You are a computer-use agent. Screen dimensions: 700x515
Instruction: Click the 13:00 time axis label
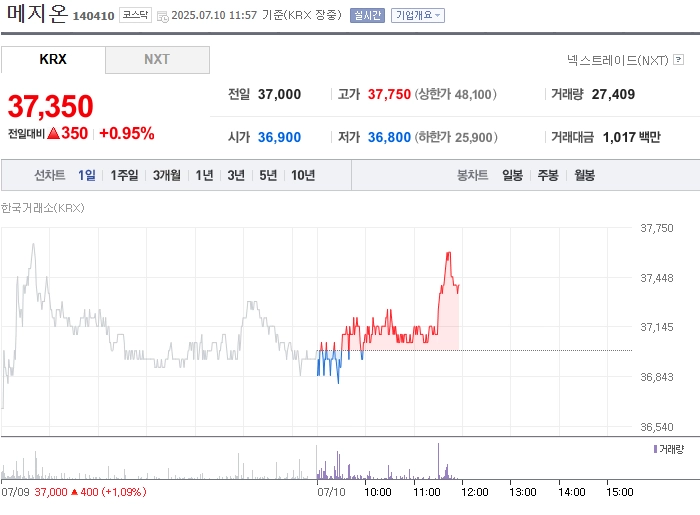tap(523, 492)
